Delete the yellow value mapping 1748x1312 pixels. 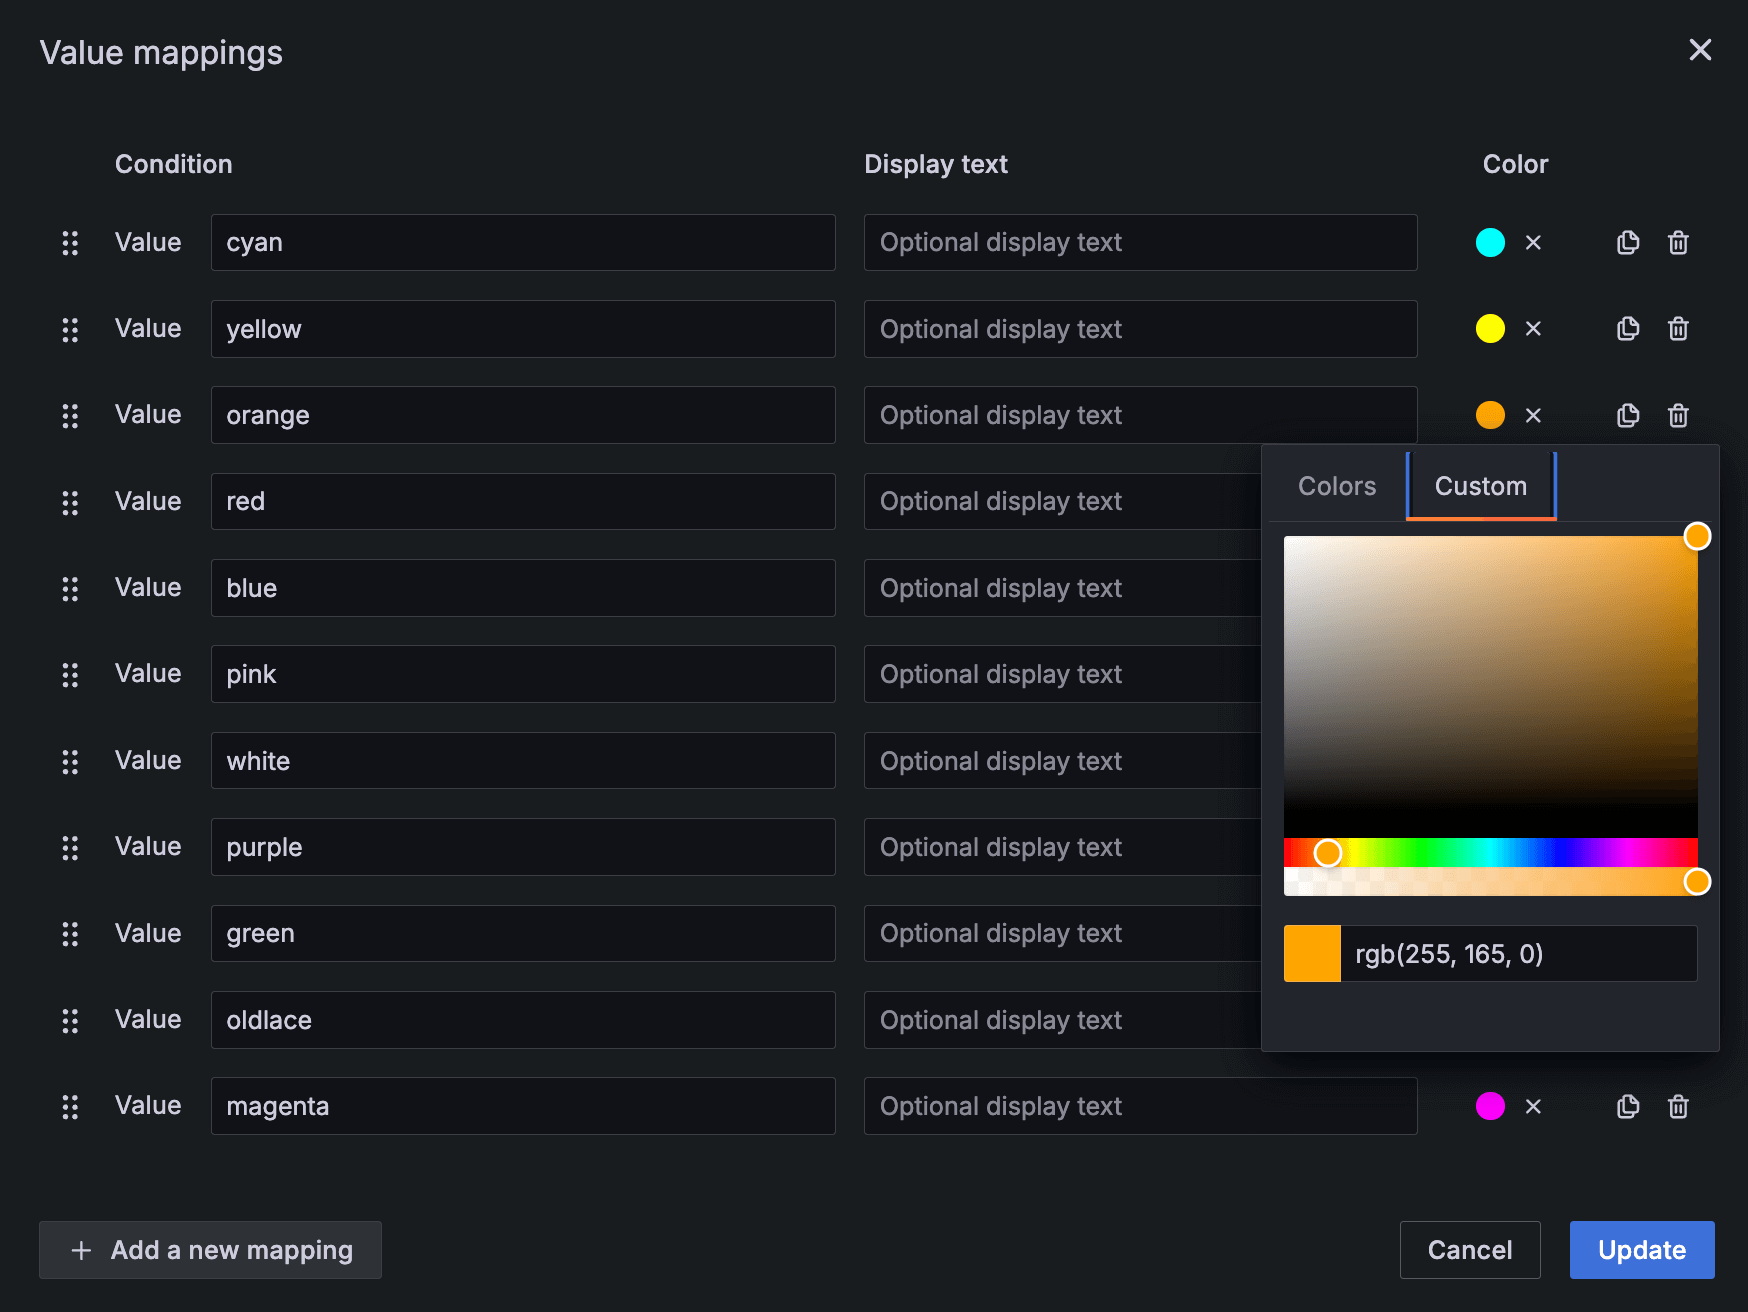tap(1678, 329)
